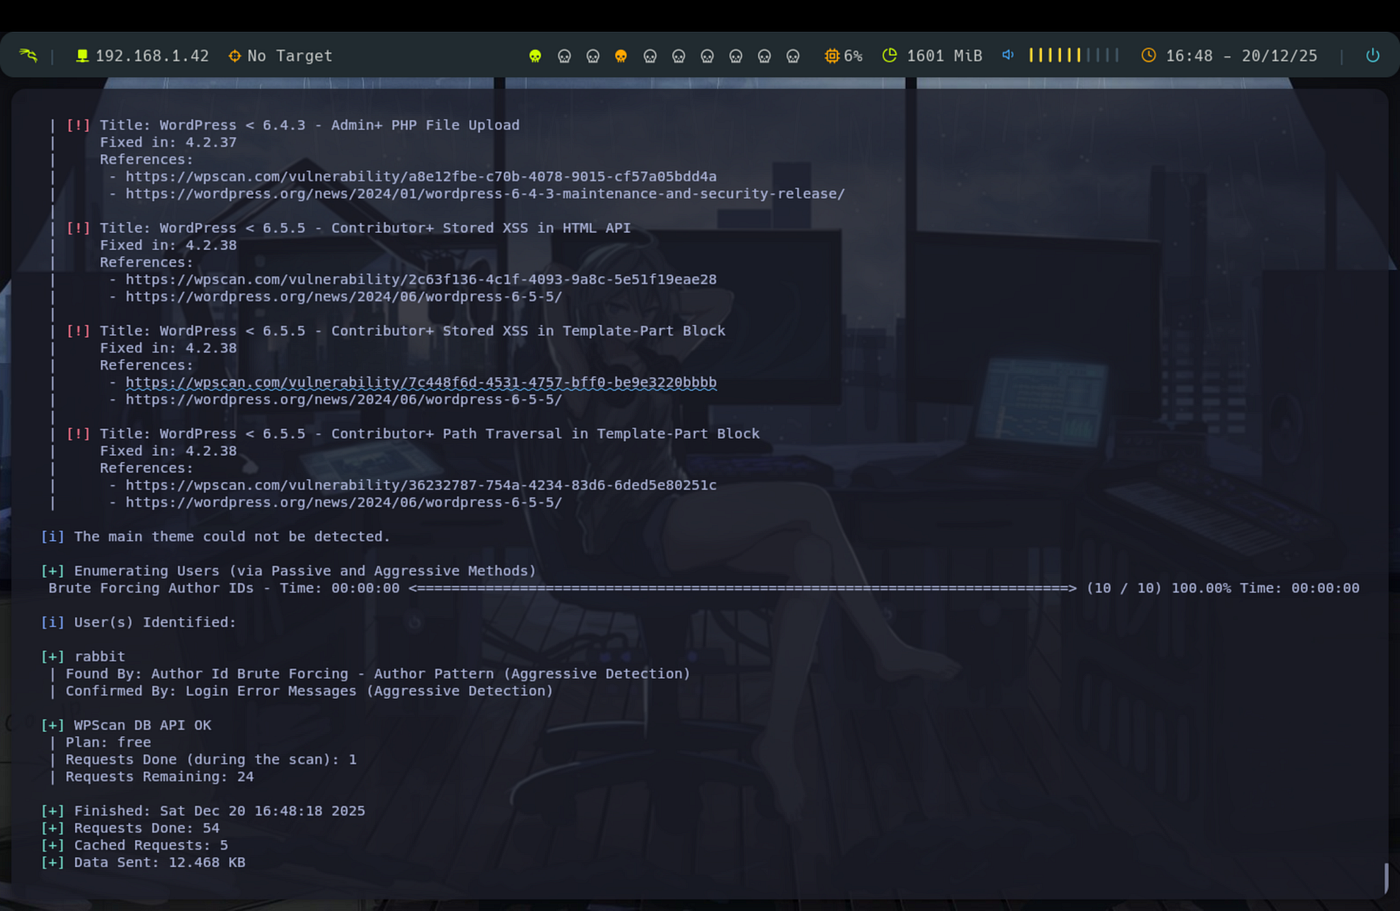Open wpscan link ending 2c63f136...5e51f19eae28
The width and height of the screenshot is (1400, 911).
click(x=421, y=280)
